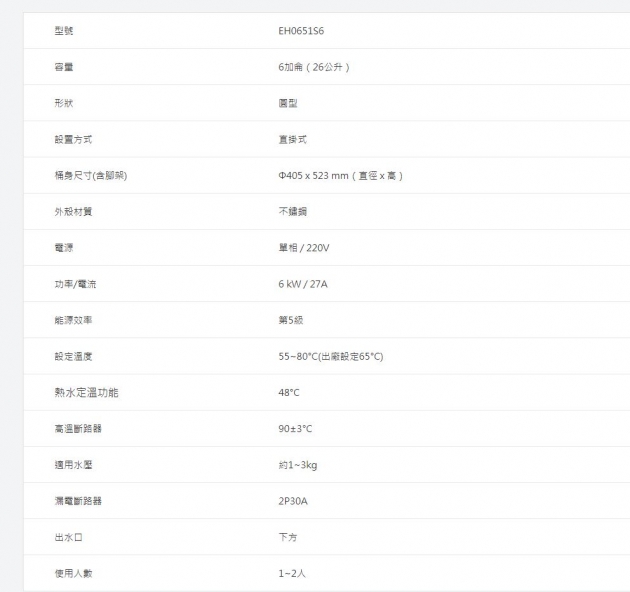Image resolution: width=630 pixels, height=592 pixels.
Task: Click the water pressure value 約1~3kg
Action: click(x=298, y=465)
